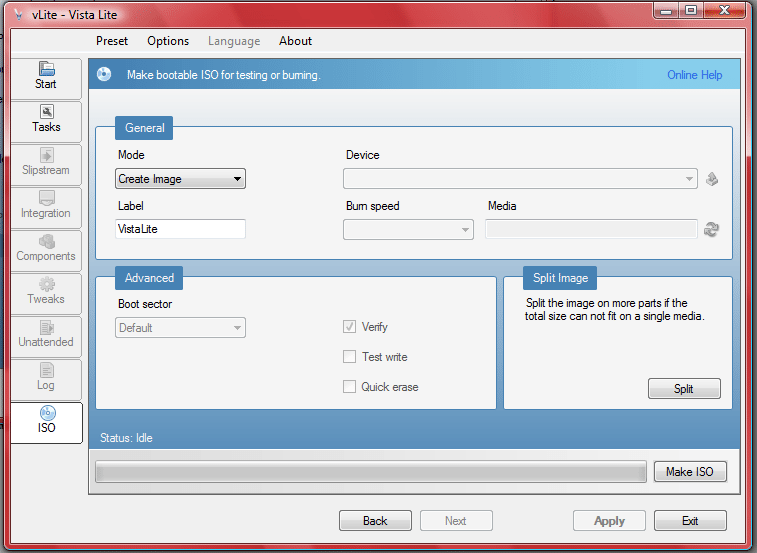
Task: Enable the Test write checkbox
Action: pyautogui.click(x=349, y=357)
